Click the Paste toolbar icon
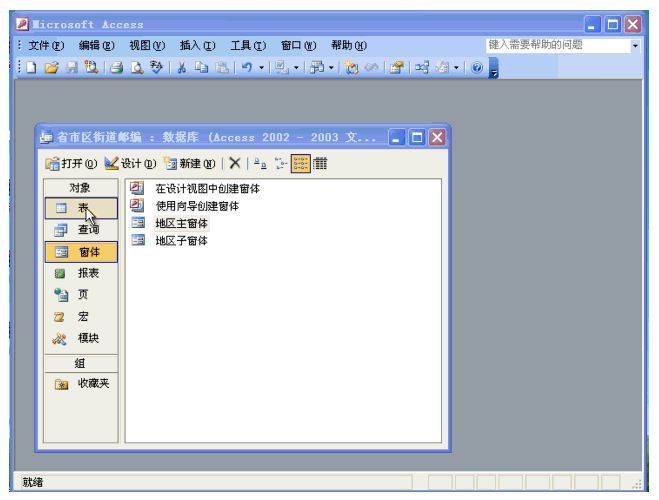The image size is (659, 500). pos(222,68)
